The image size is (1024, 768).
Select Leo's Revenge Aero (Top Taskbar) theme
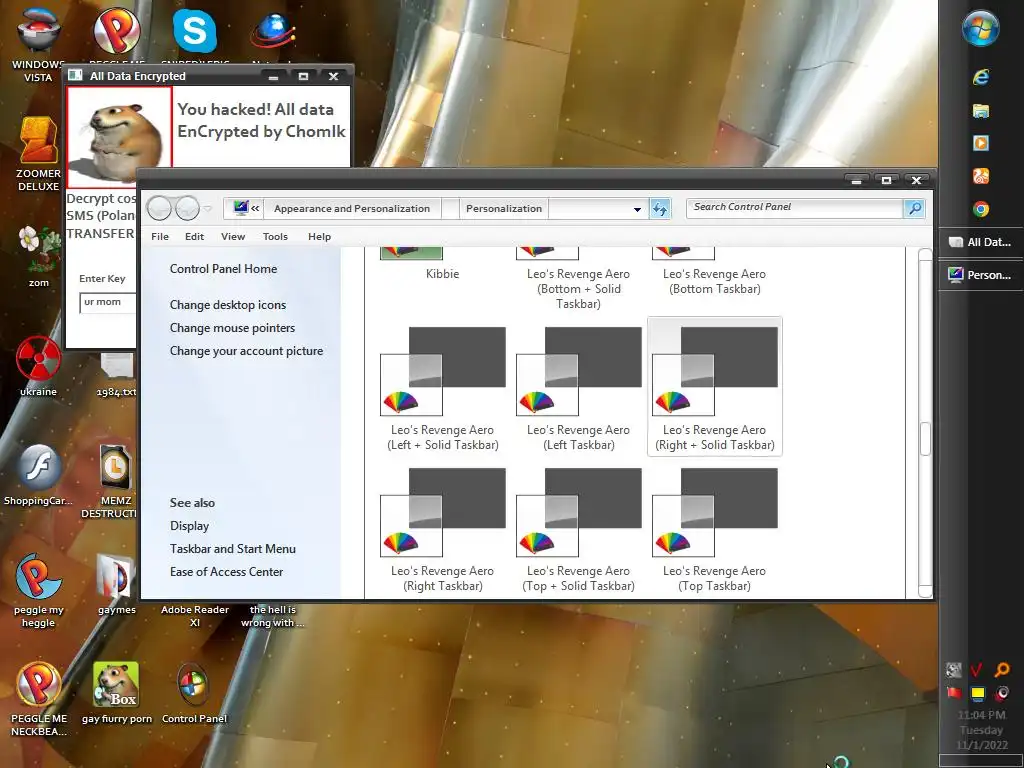[714, 529]
